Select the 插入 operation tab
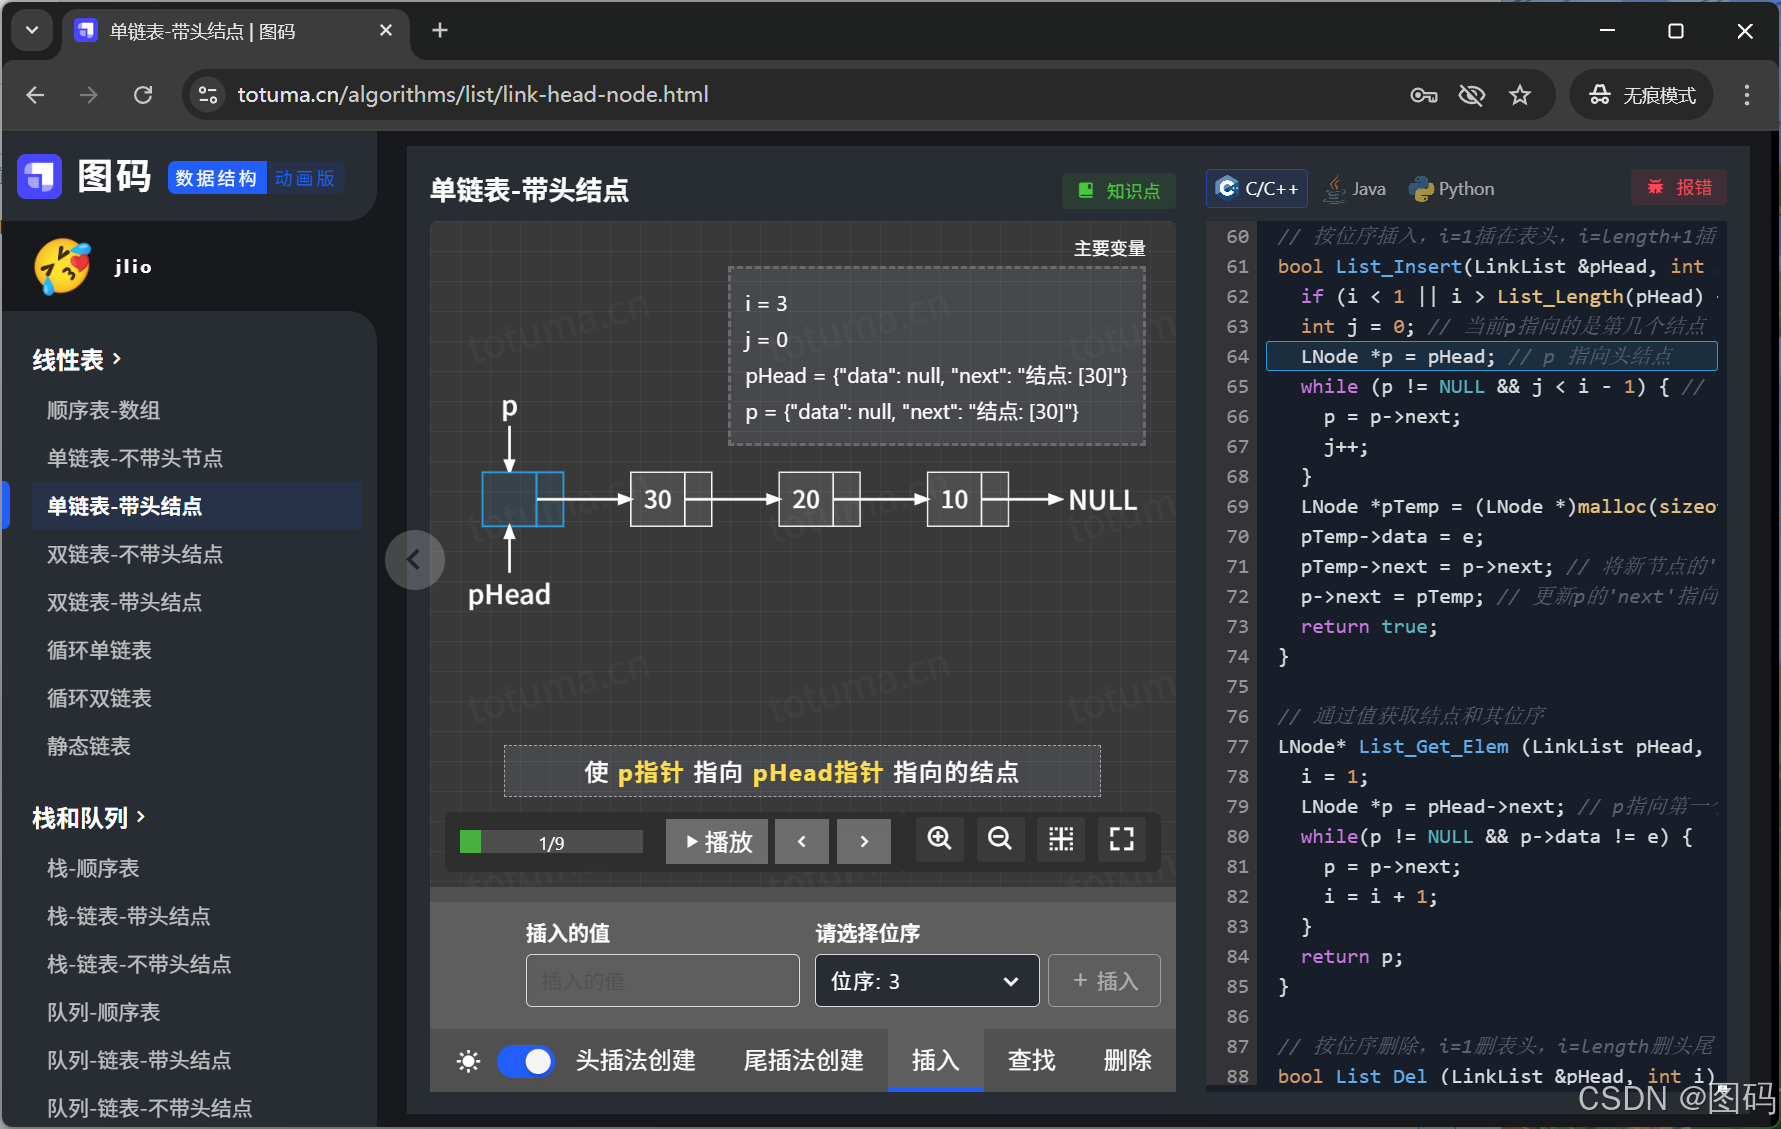Screen dimensions: 1781x1129 pos(936,1061)
